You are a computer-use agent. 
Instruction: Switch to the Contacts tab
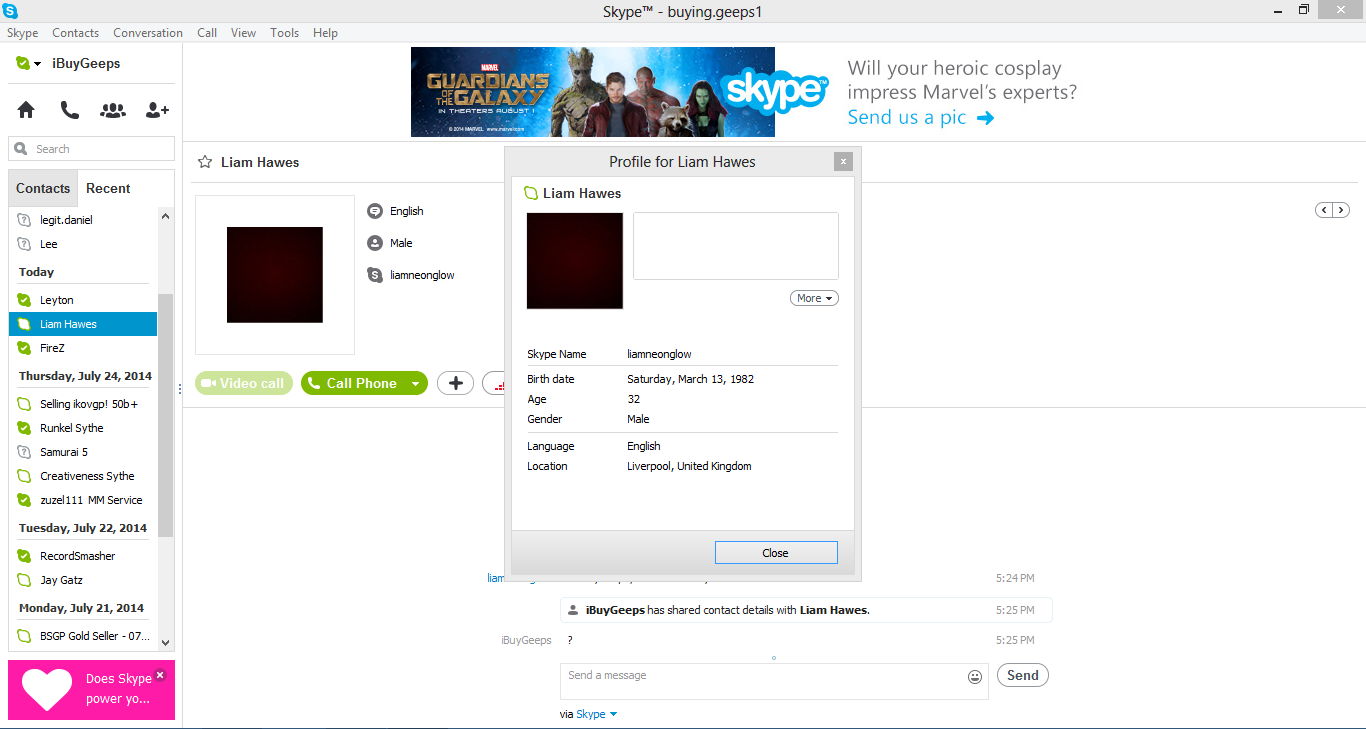(x=43, y=188)
